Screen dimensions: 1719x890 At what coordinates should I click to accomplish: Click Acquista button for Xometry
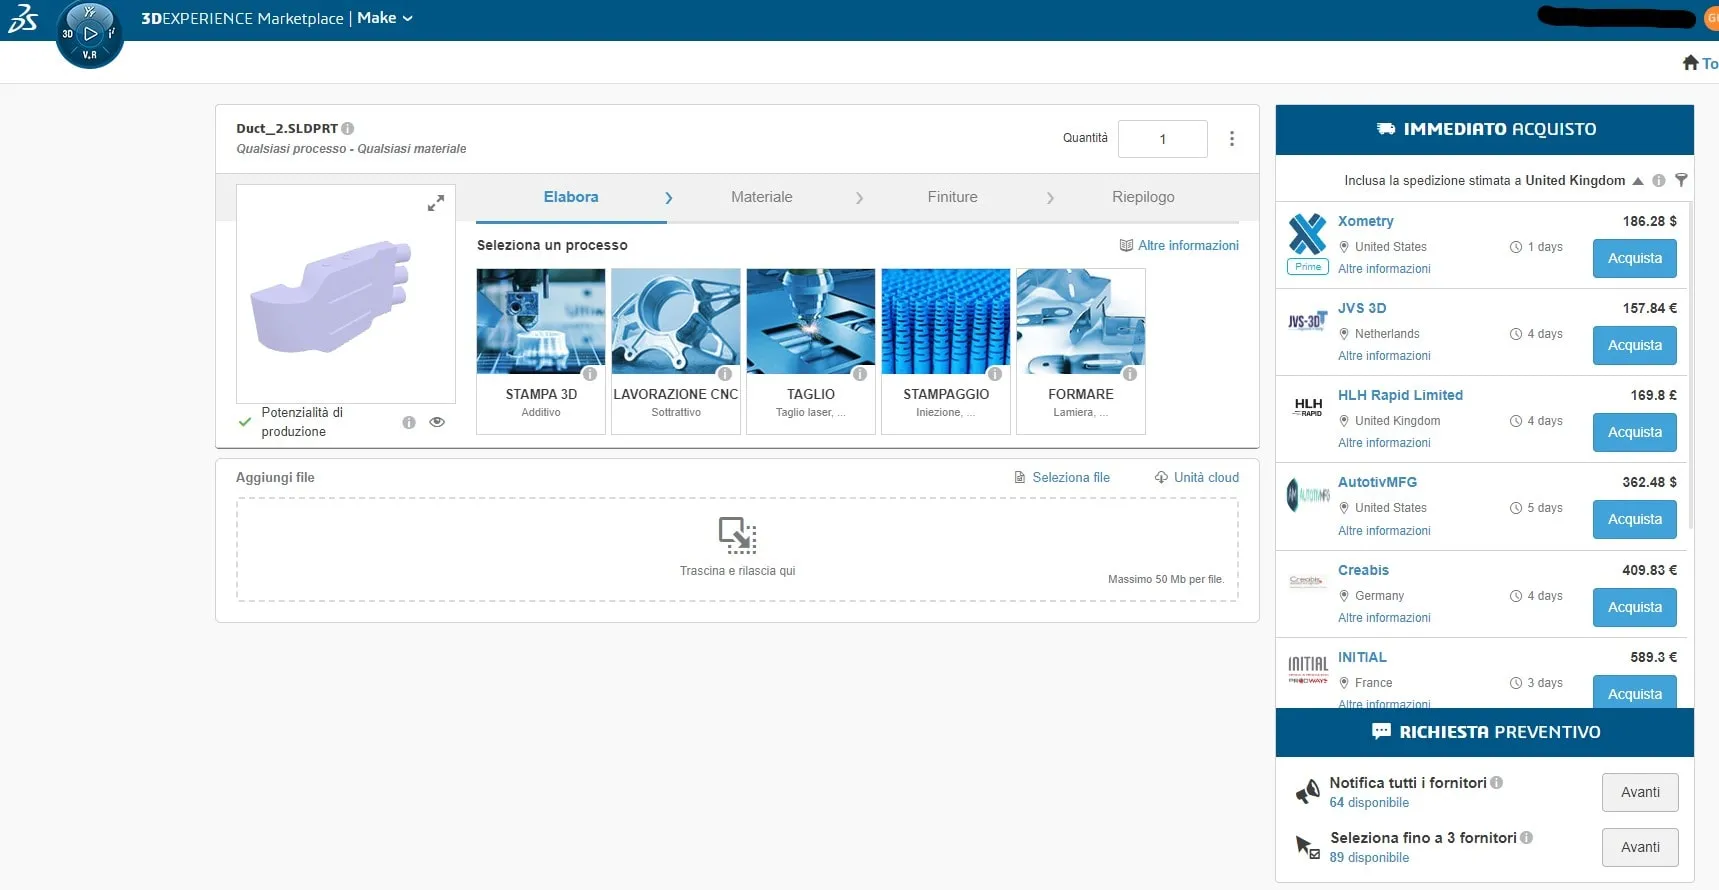[x=1634, y=258]
